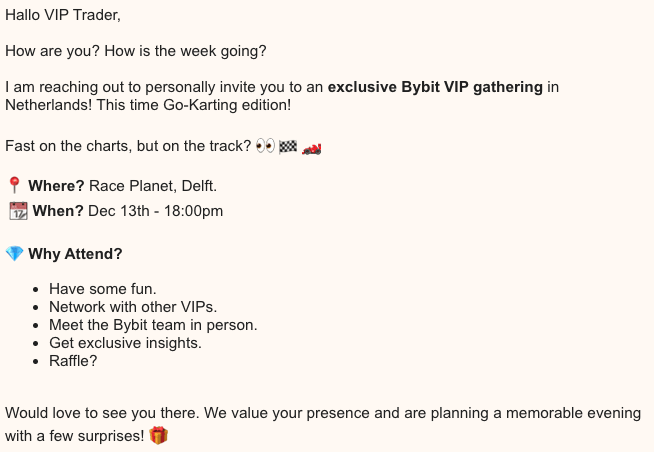654x452 pixels.
Task: Click the eyes emoji
Action: [265, 147]
